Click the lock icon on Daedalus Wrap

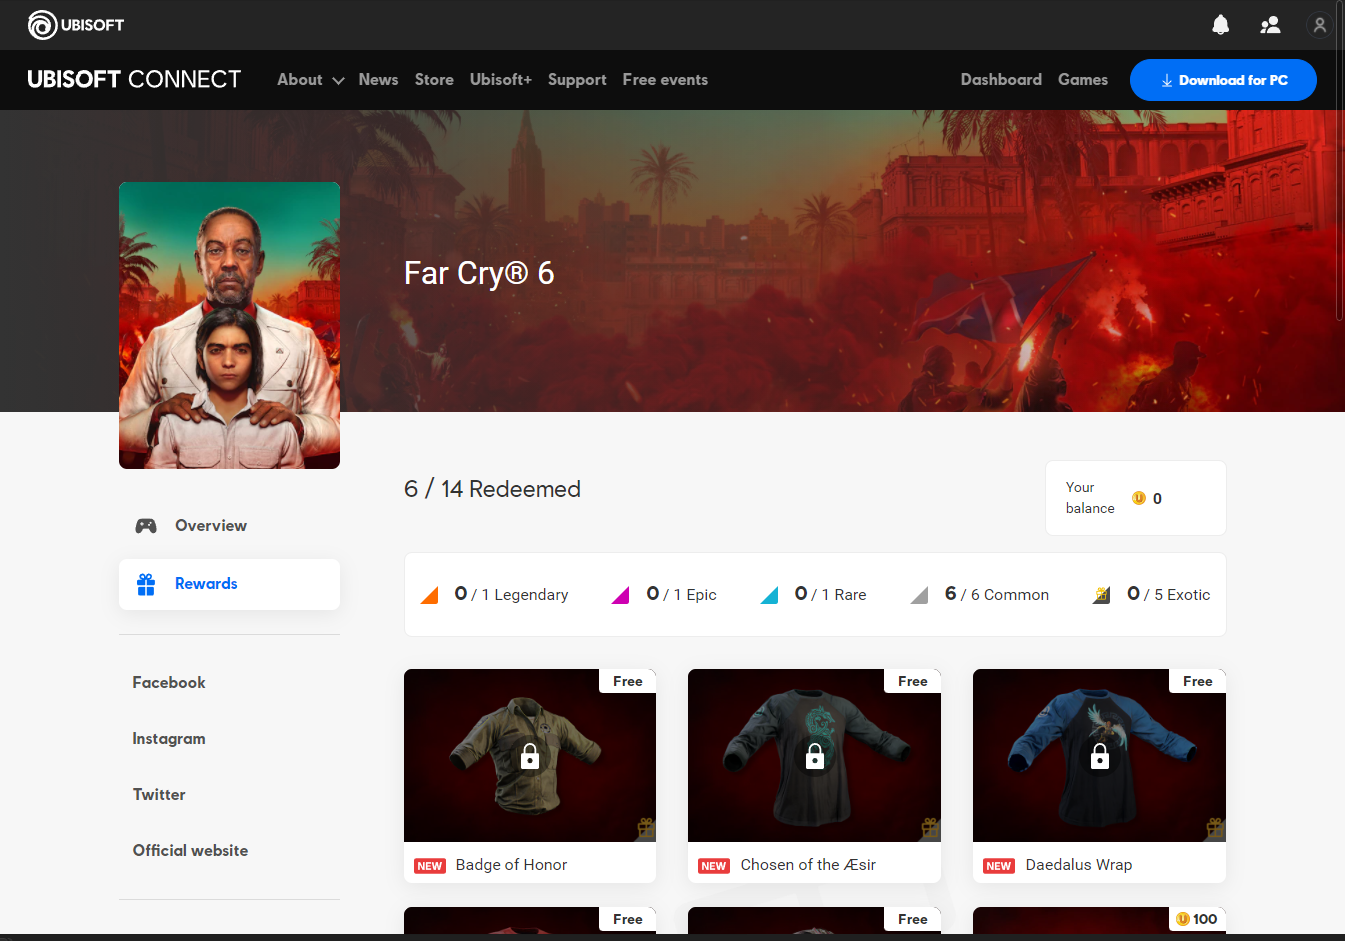coord(1100,756)
